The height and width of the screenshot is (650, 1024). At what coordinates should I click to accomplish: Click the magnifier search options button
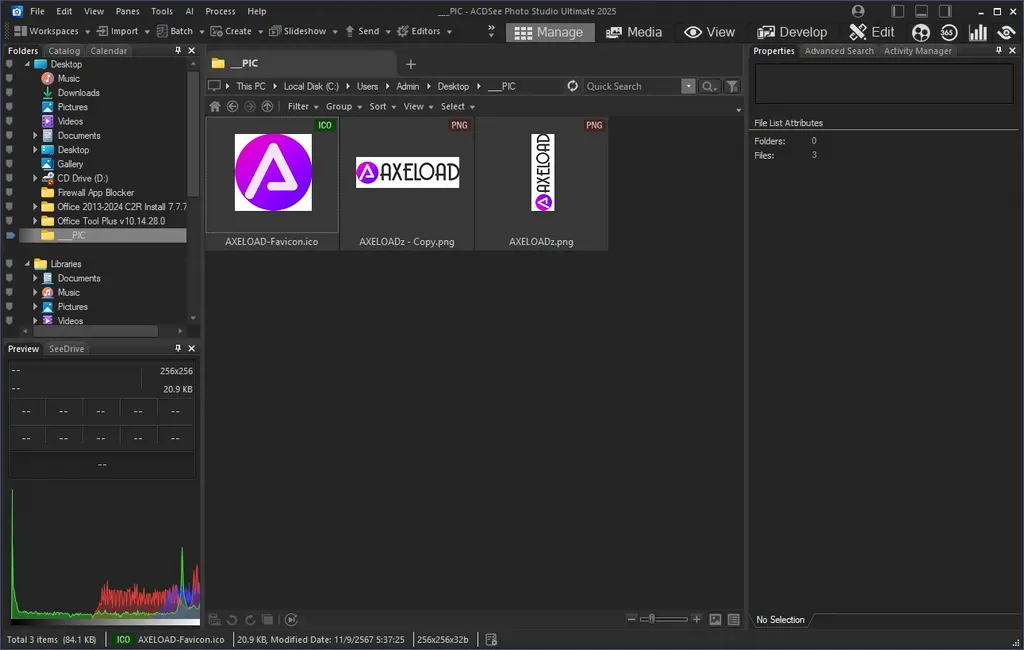pyautogui.click(x=709, y=86)
